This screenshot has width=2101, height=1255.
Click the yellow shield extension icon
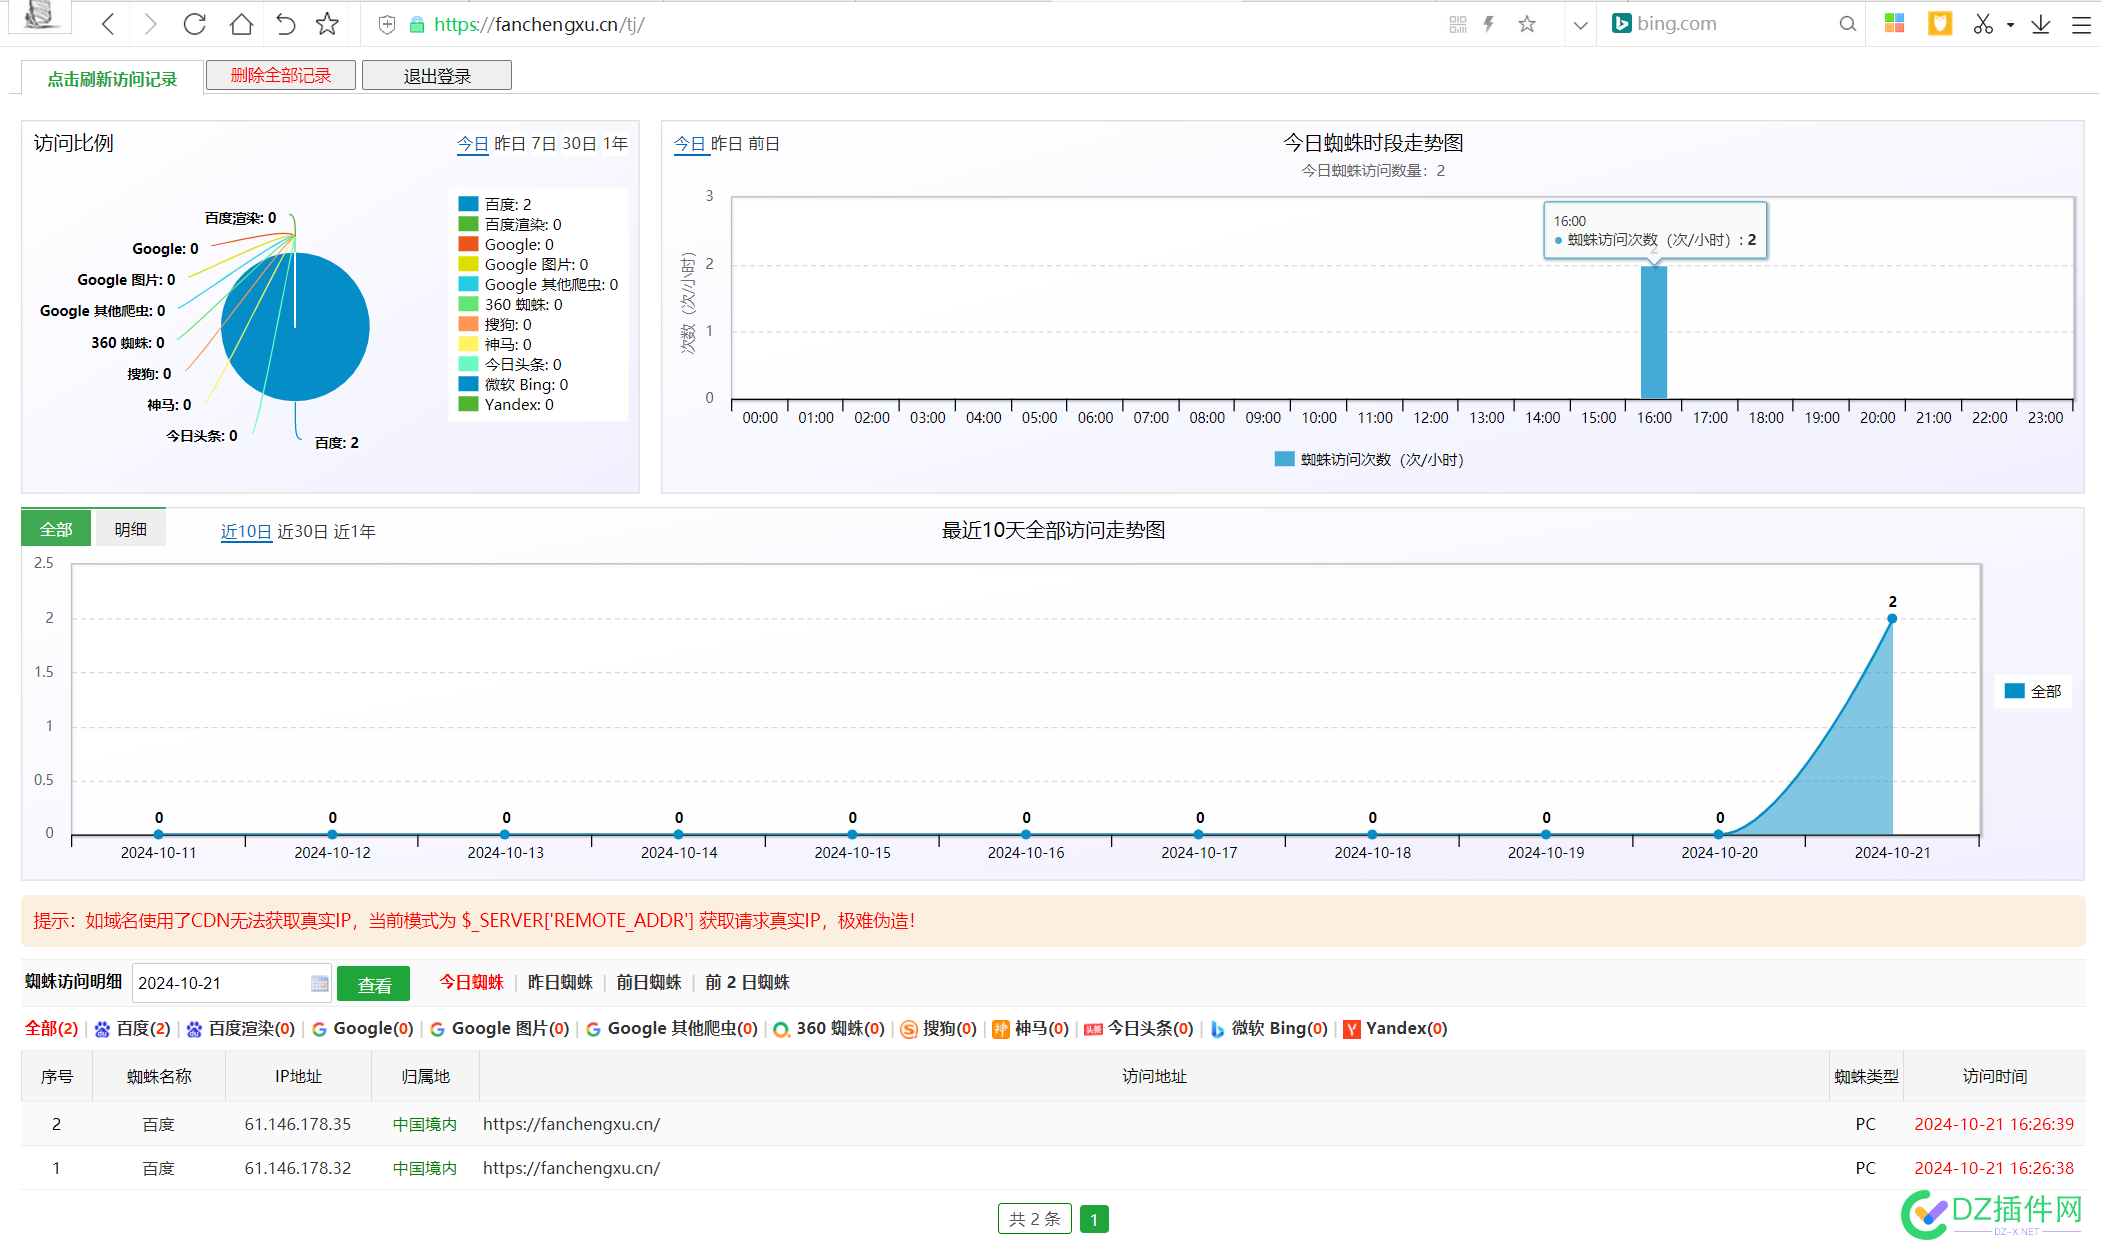pyautogui.click(x=1940, y=23)
